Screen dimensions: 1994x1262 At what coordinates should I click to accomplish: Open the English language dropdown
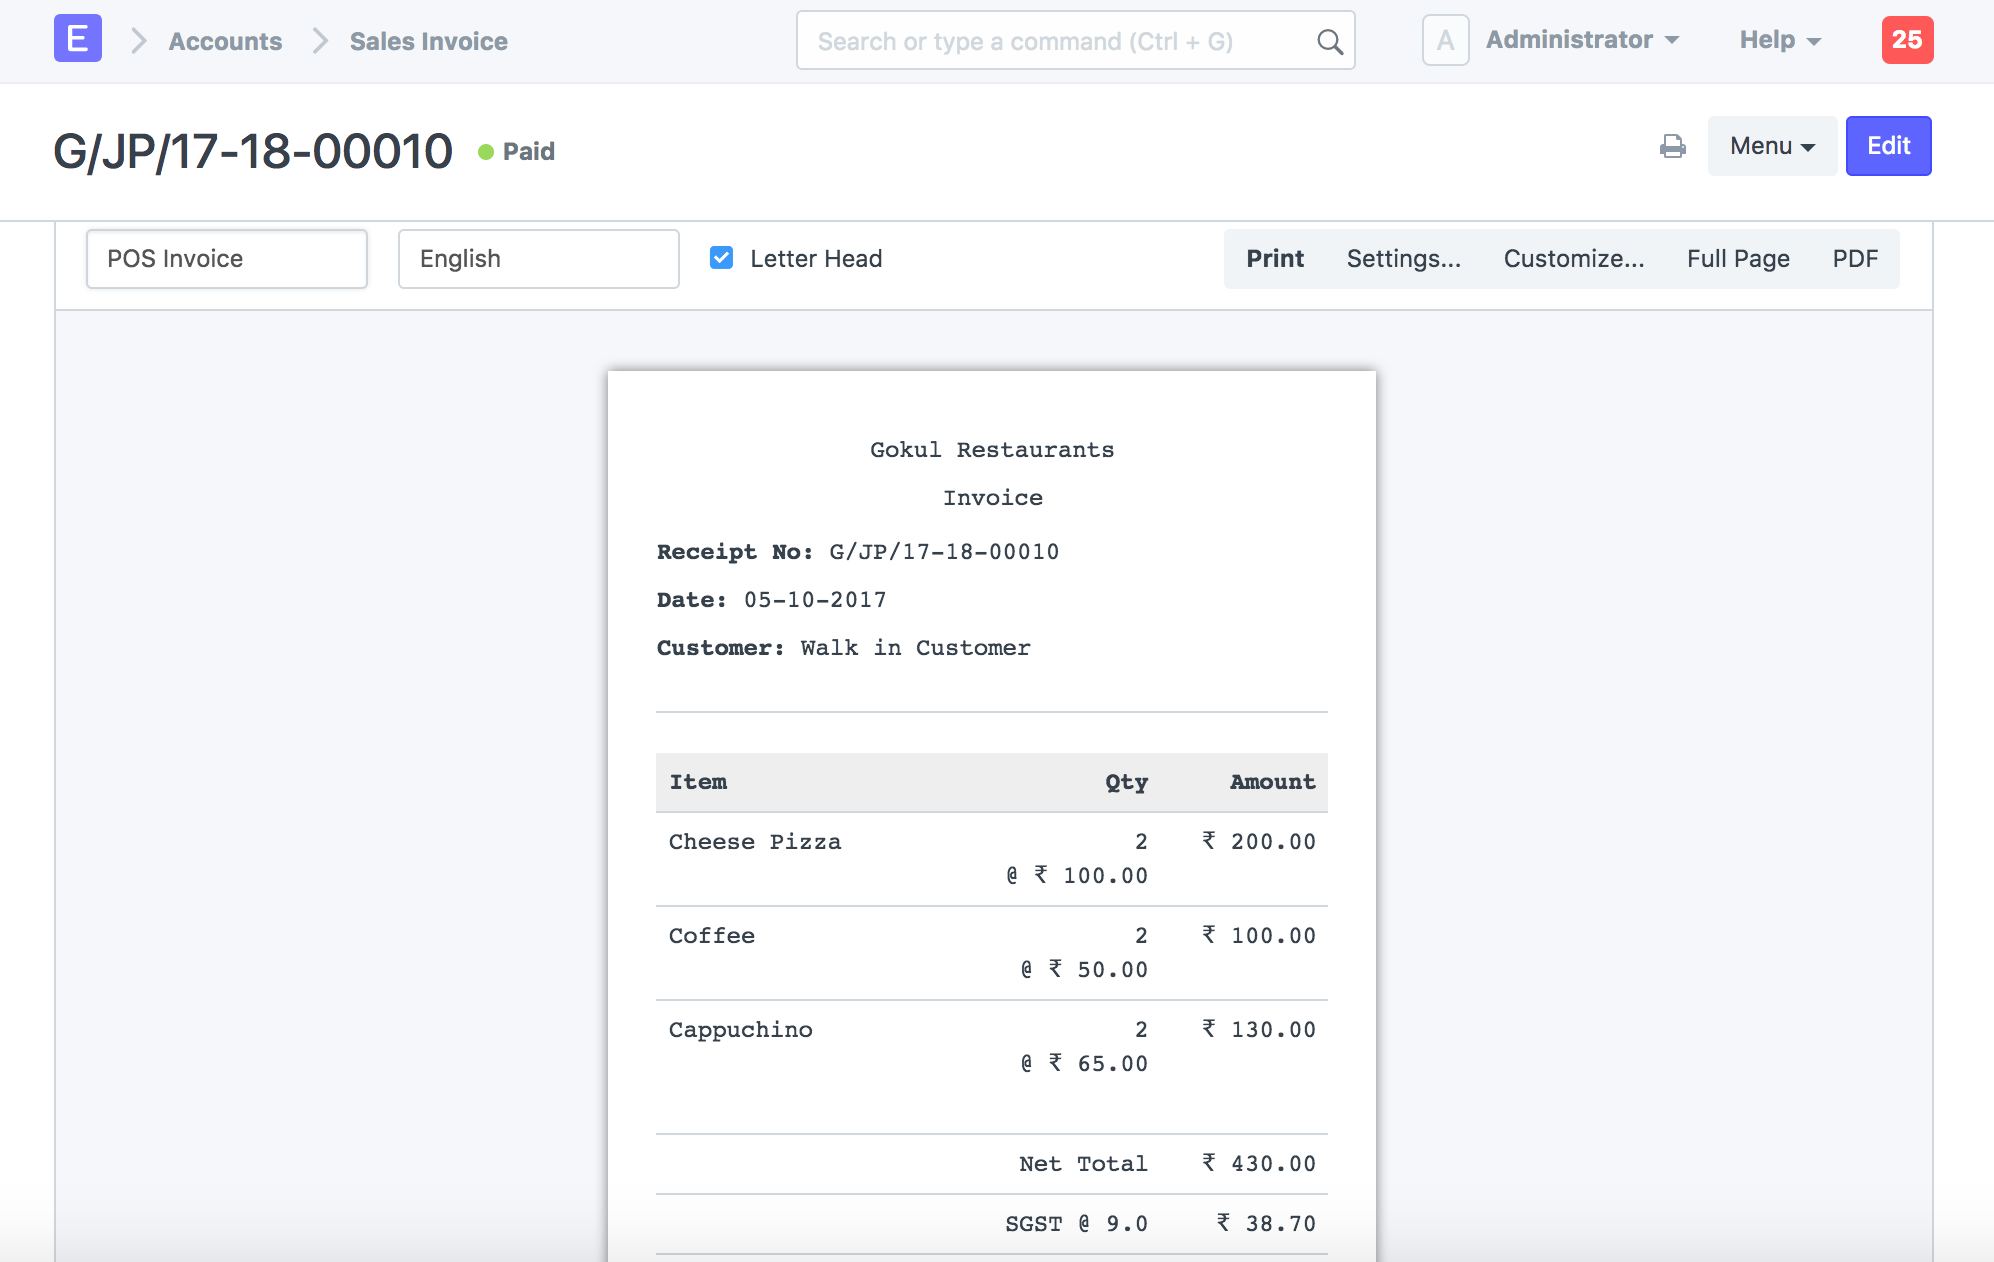[x=538, y=259]
